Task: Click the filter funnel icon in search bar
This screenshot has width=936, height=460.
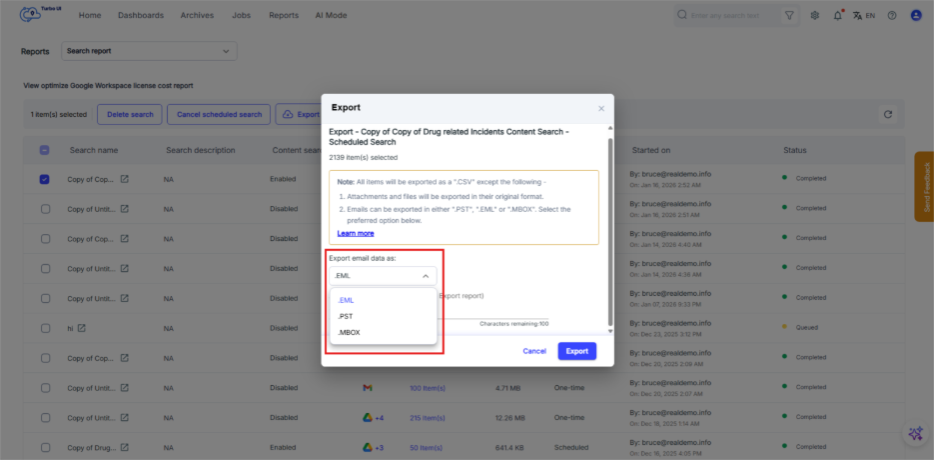Action: [x=790, y=16]
